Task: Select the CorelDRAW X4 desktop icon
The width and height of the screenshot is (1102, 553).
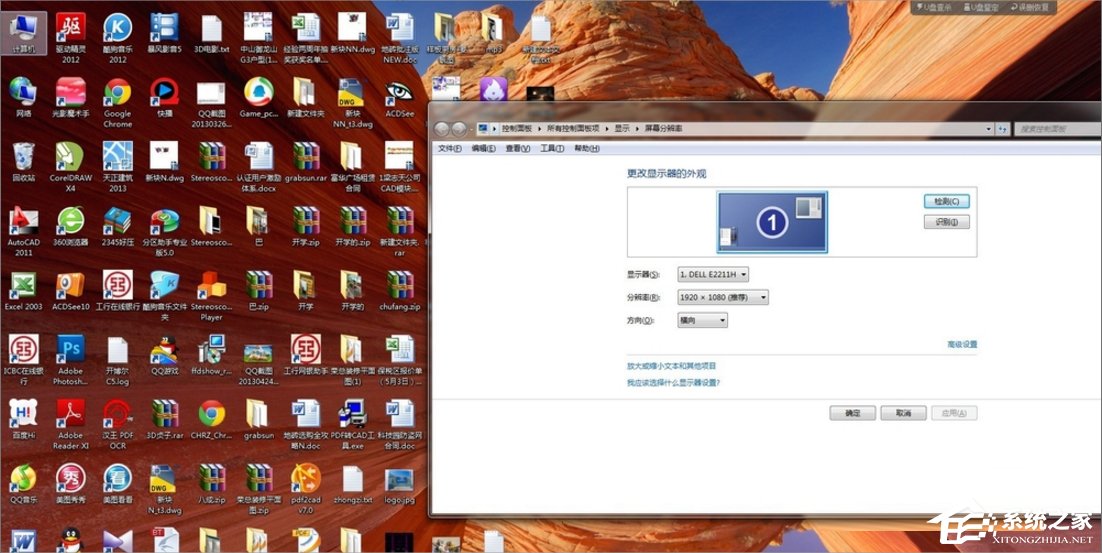Action: pyautogui.click(x=70, y=159)
